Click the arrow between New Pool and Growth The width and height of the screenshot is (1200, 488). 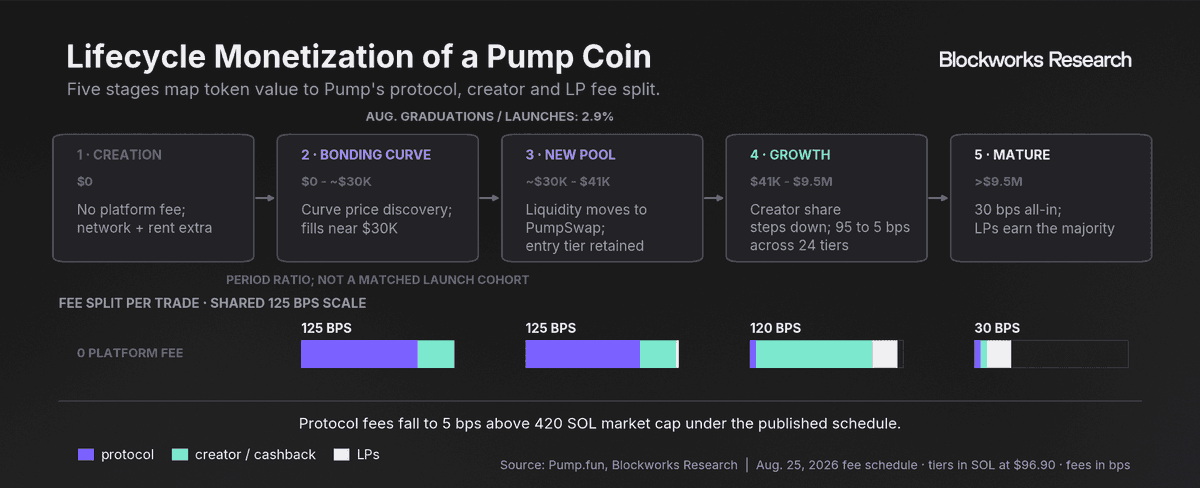pos(714,198)
